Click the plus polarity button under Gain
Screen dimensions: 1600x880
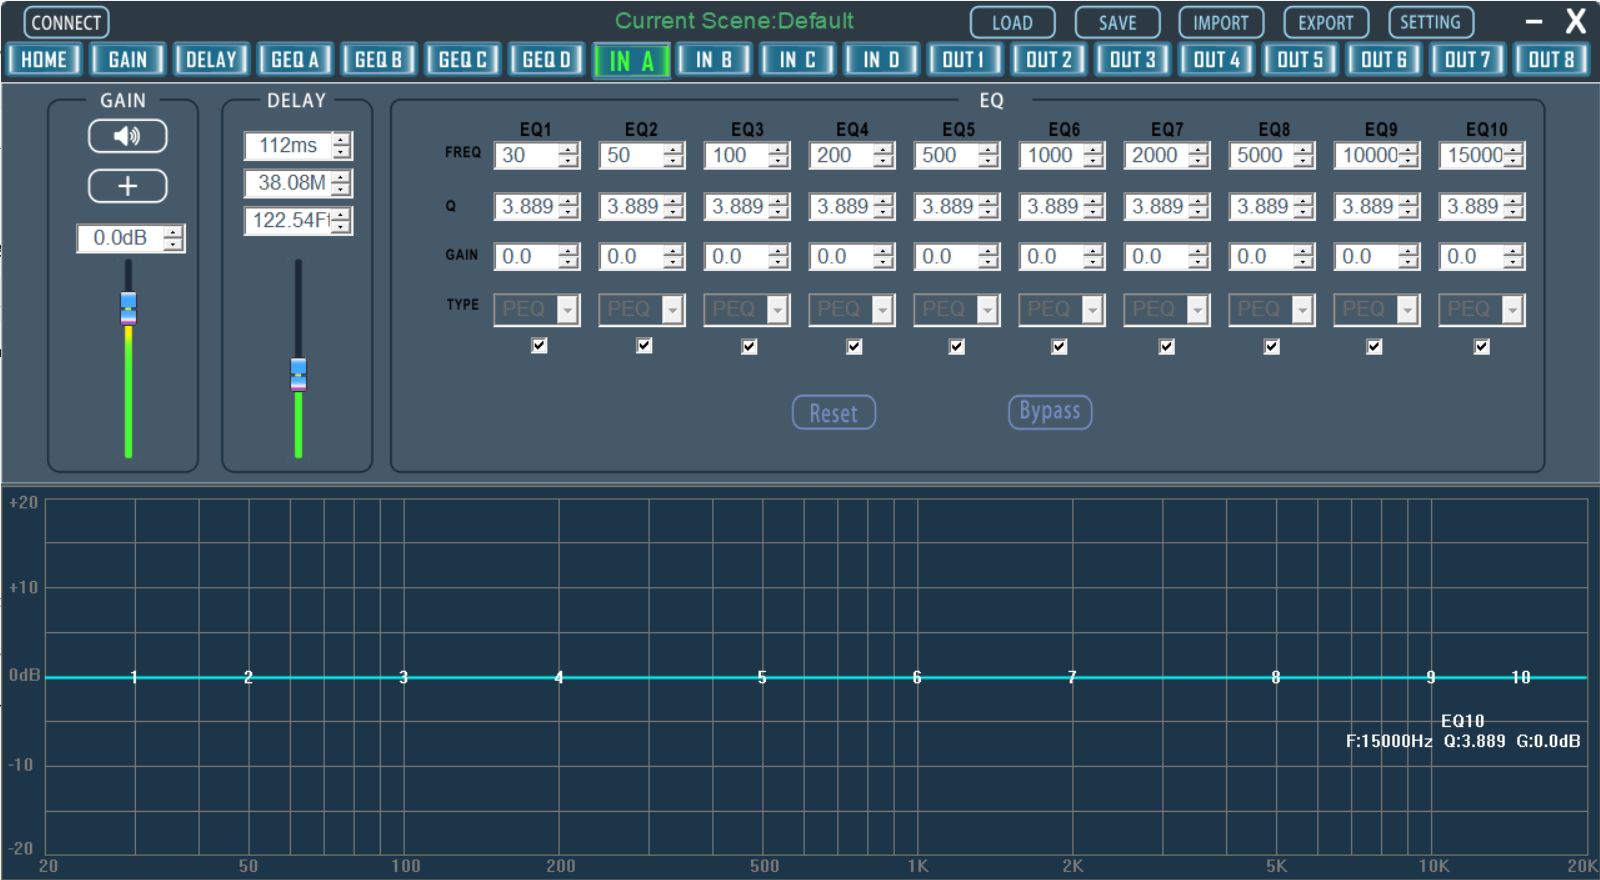pyautogui.click(x=127, y=186)
